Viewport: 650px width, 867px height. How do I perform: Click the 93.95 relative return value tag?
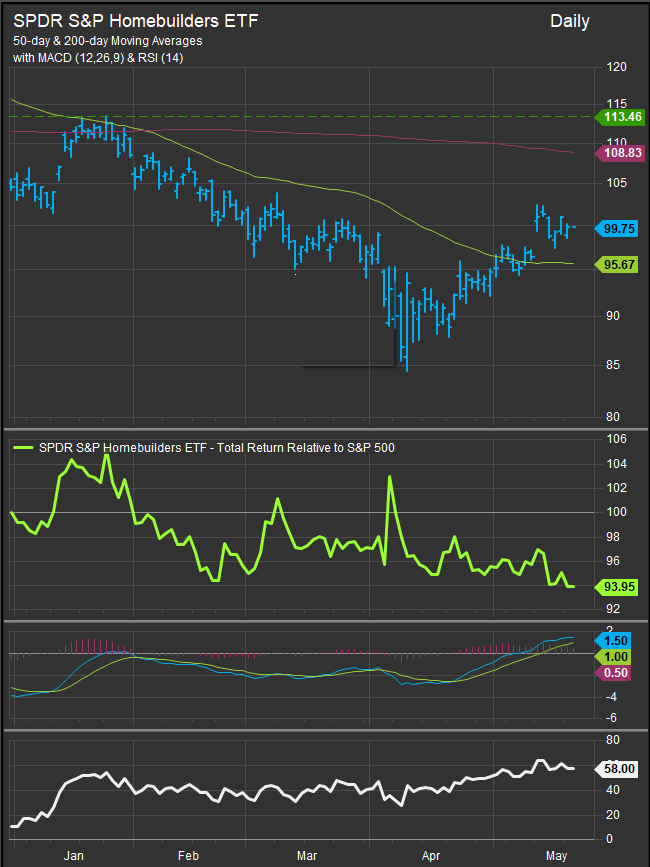(616, 587)
